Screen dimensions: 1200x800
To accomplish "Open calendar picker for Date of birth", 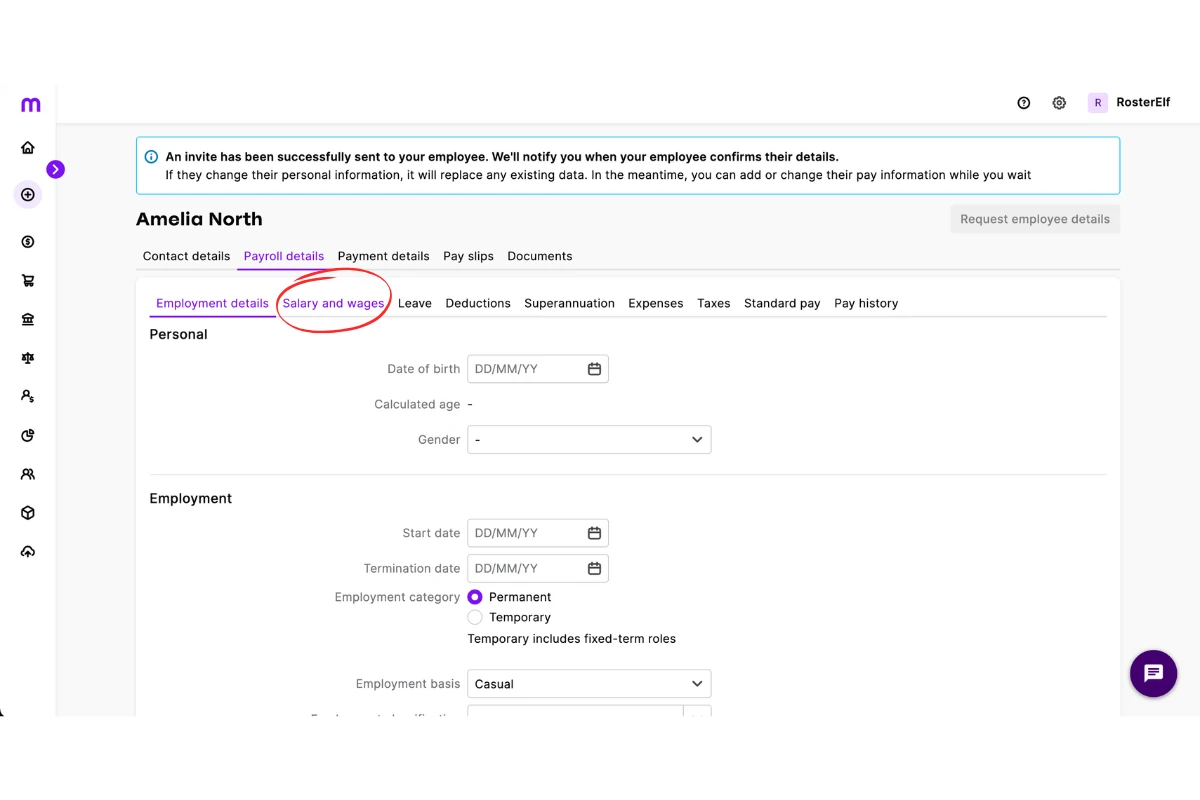I will point(594,369).
